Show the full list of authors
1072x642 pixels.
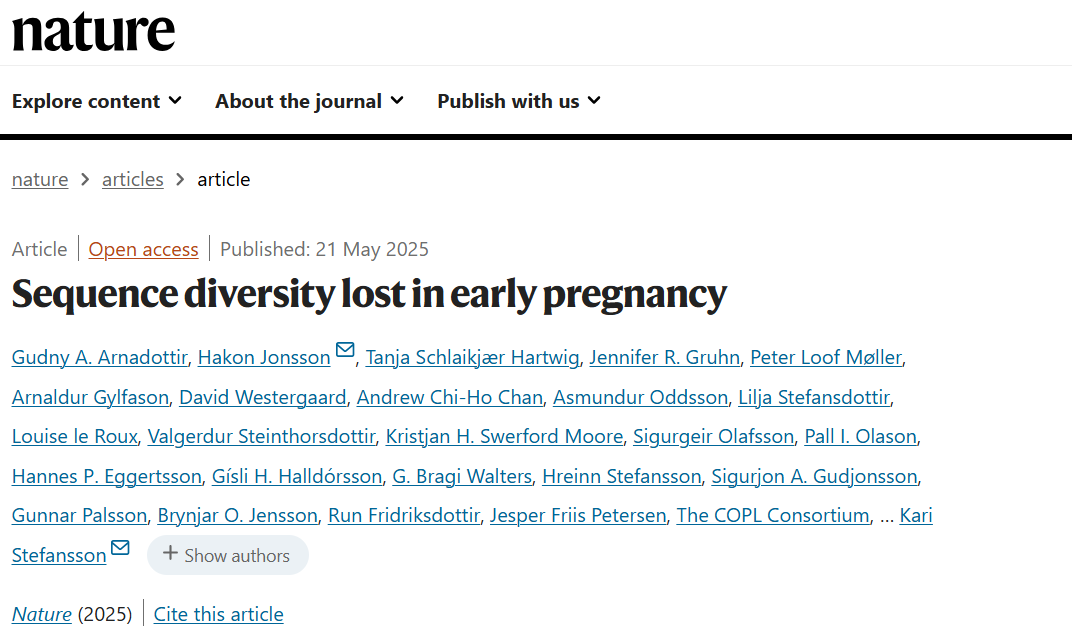pos(228,555)
